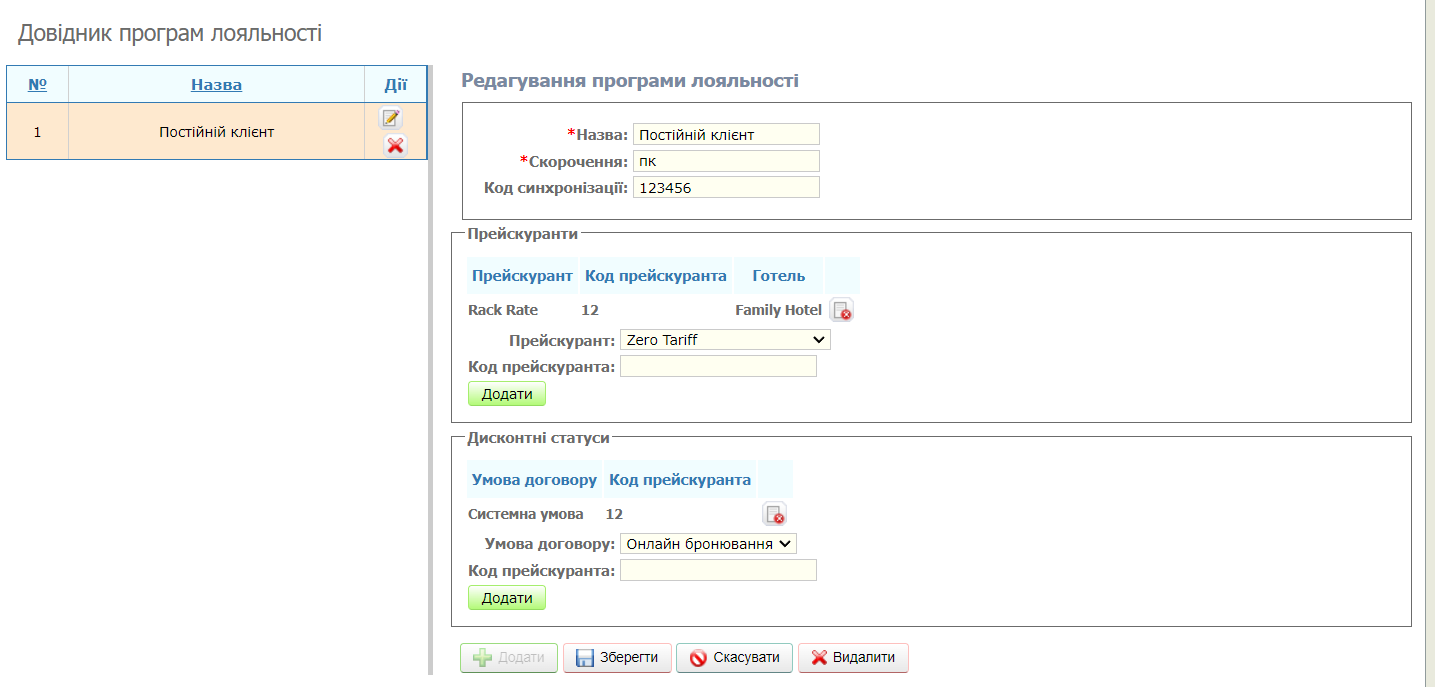The height and width of the screenshot is (687, 1435).
Task: Remove the Системна умова discount status
Action: click(774, 515)
